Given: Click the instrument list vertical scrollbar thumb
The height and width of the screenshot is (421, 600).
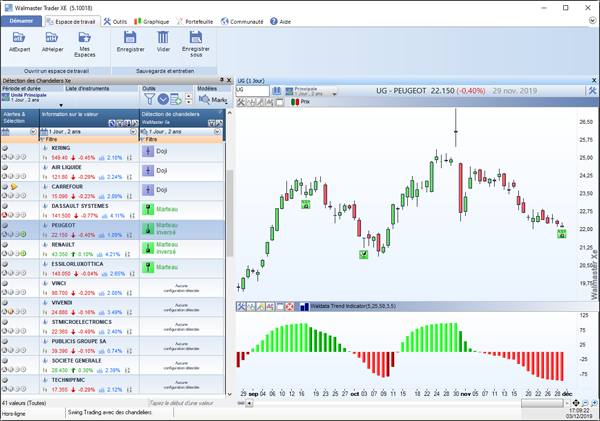Looking at the screenshot, I should pyautogui.click(x=230, y=213).
